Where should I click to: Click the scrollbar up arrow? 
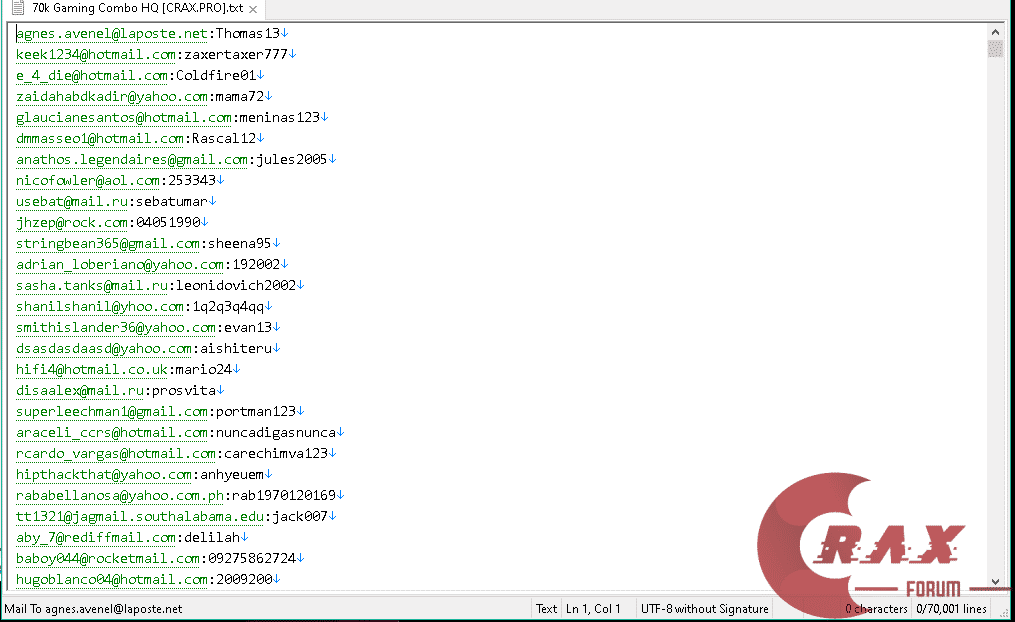coord(995,32)
